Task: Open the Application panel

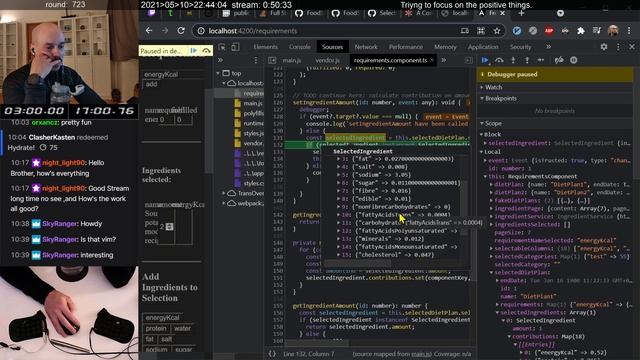Action: 483,47
